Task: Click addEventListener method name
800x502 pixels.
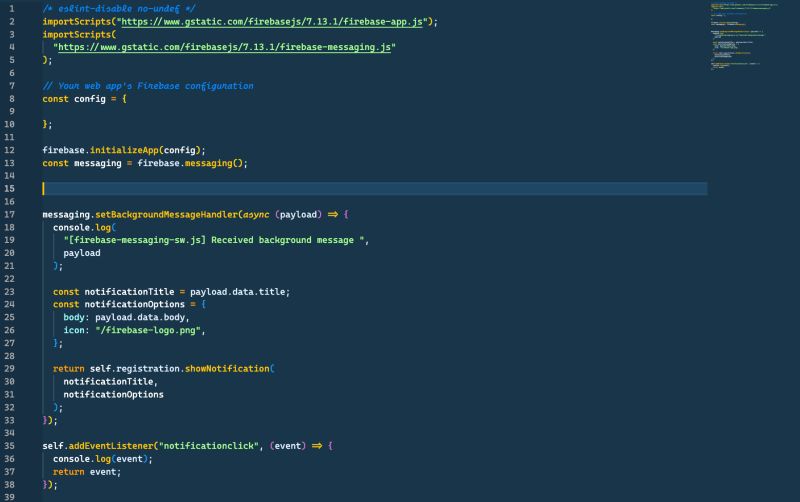Action: (111, 445)
